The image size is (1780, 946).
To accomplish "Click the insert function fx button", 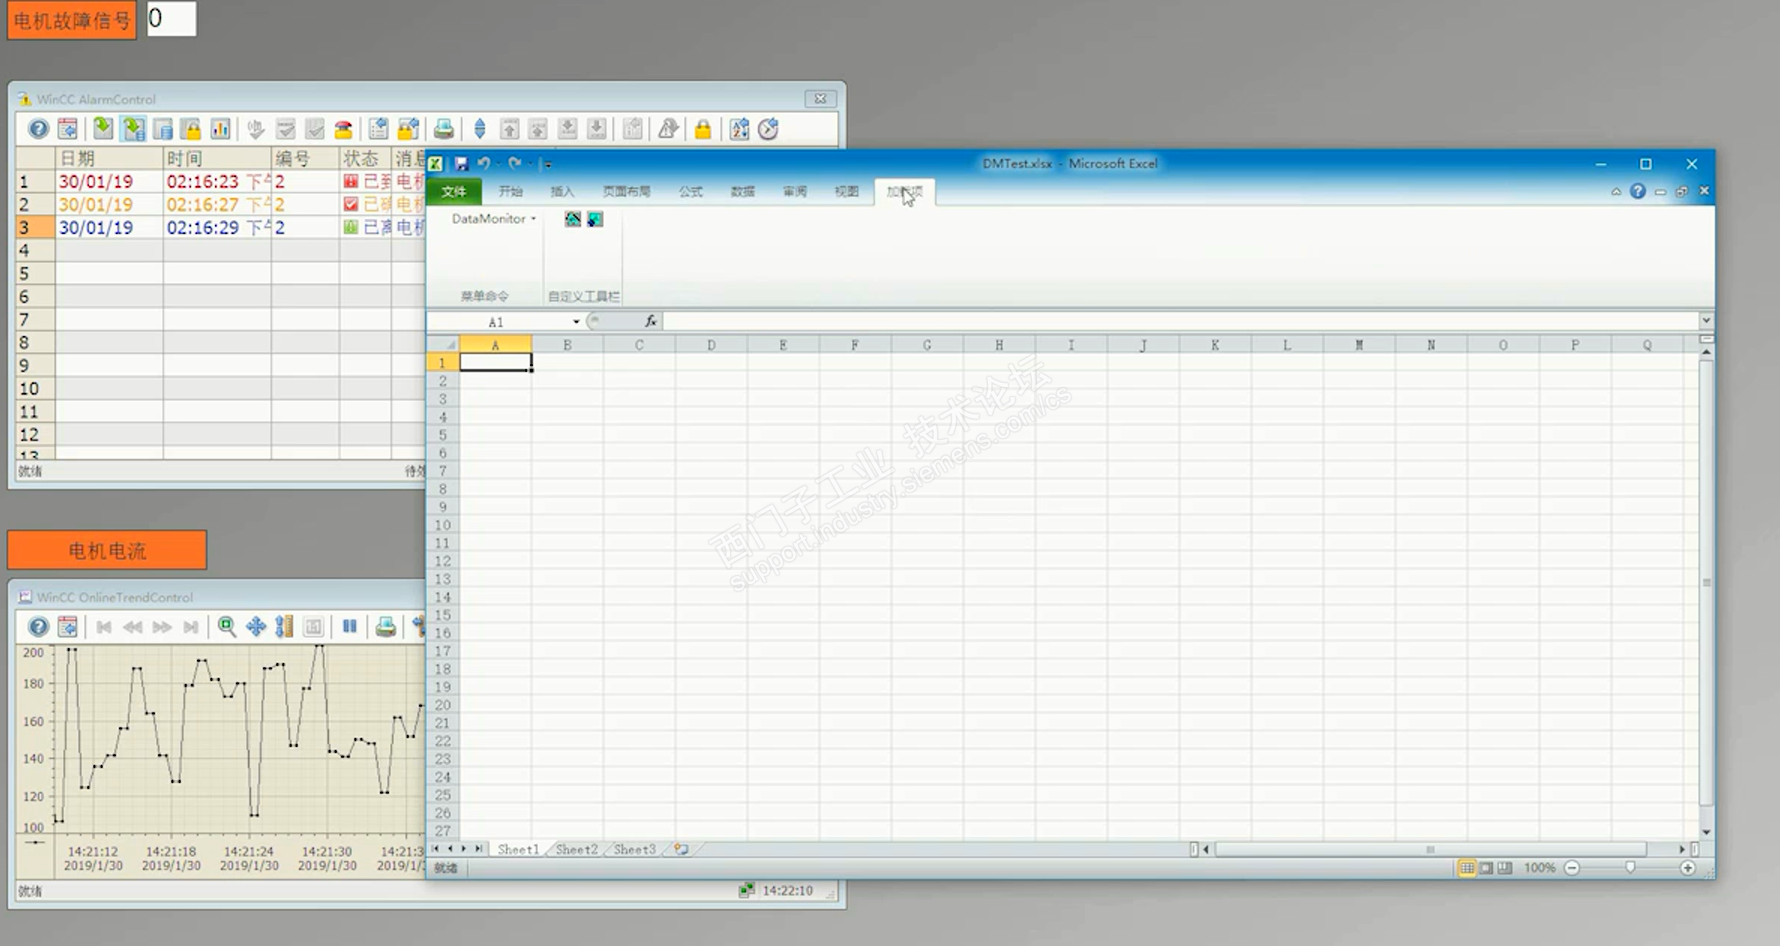I will [650, 321].
